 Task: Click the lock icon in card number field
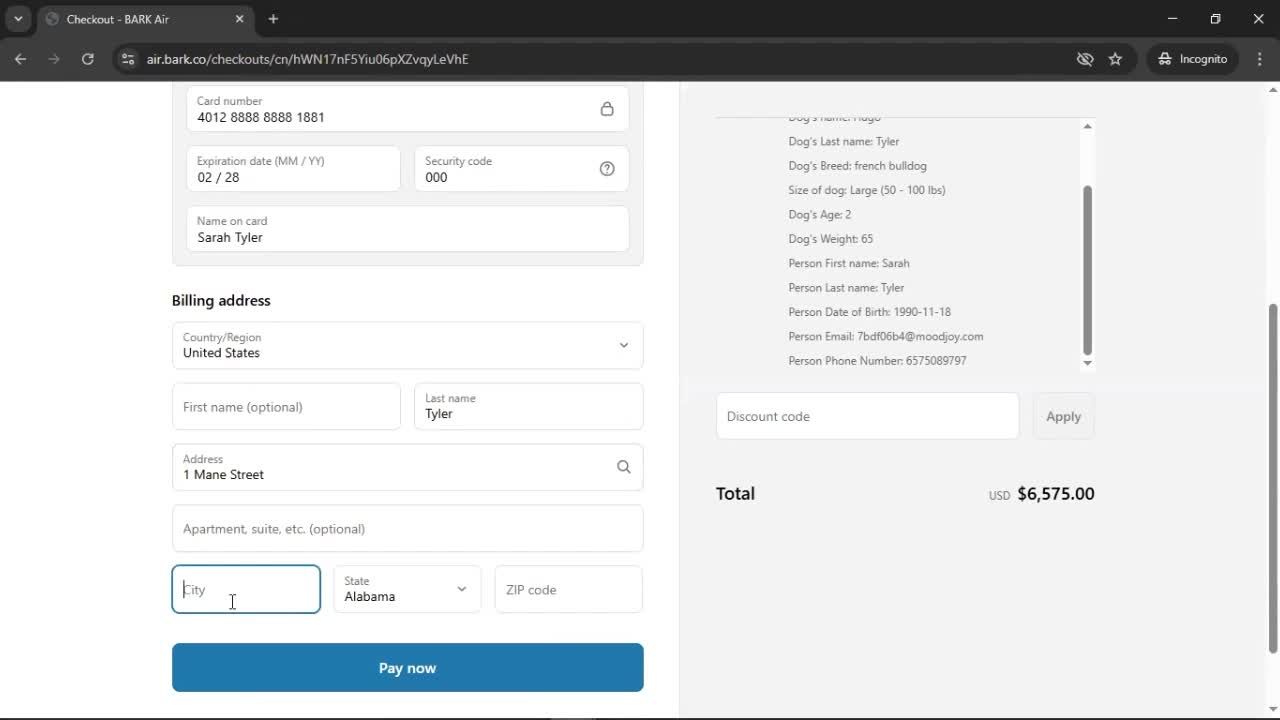tap(607, 109)
